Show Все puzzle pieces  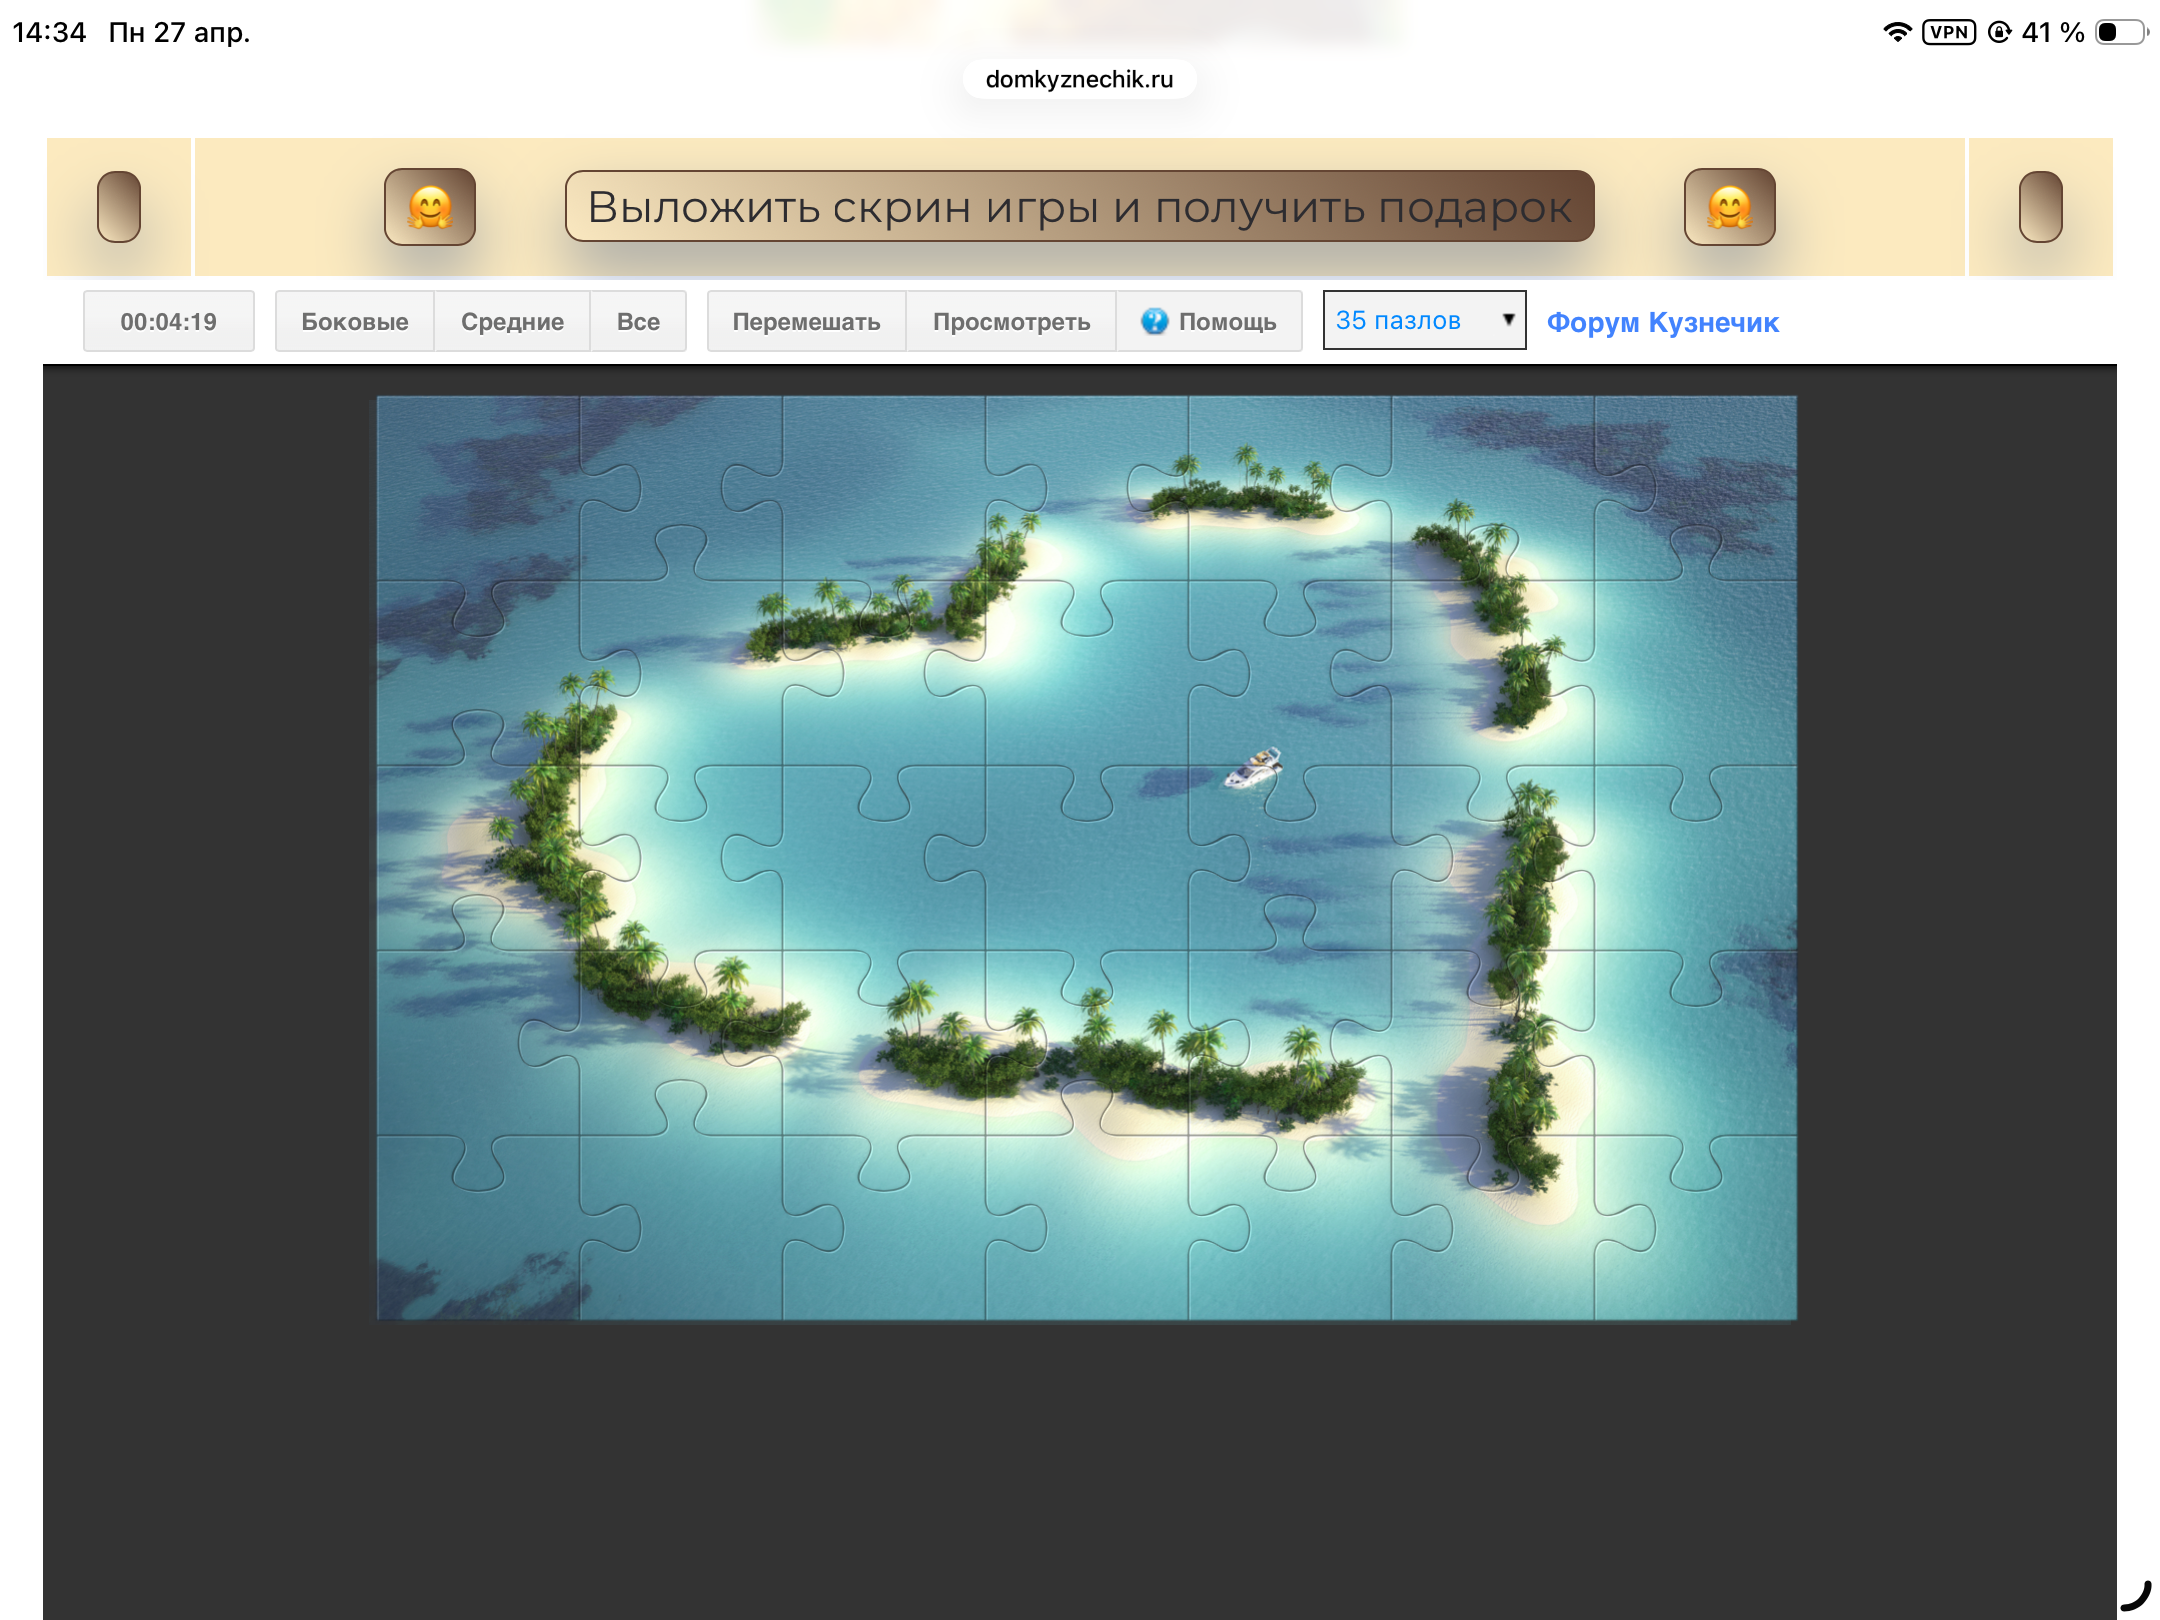638,321
